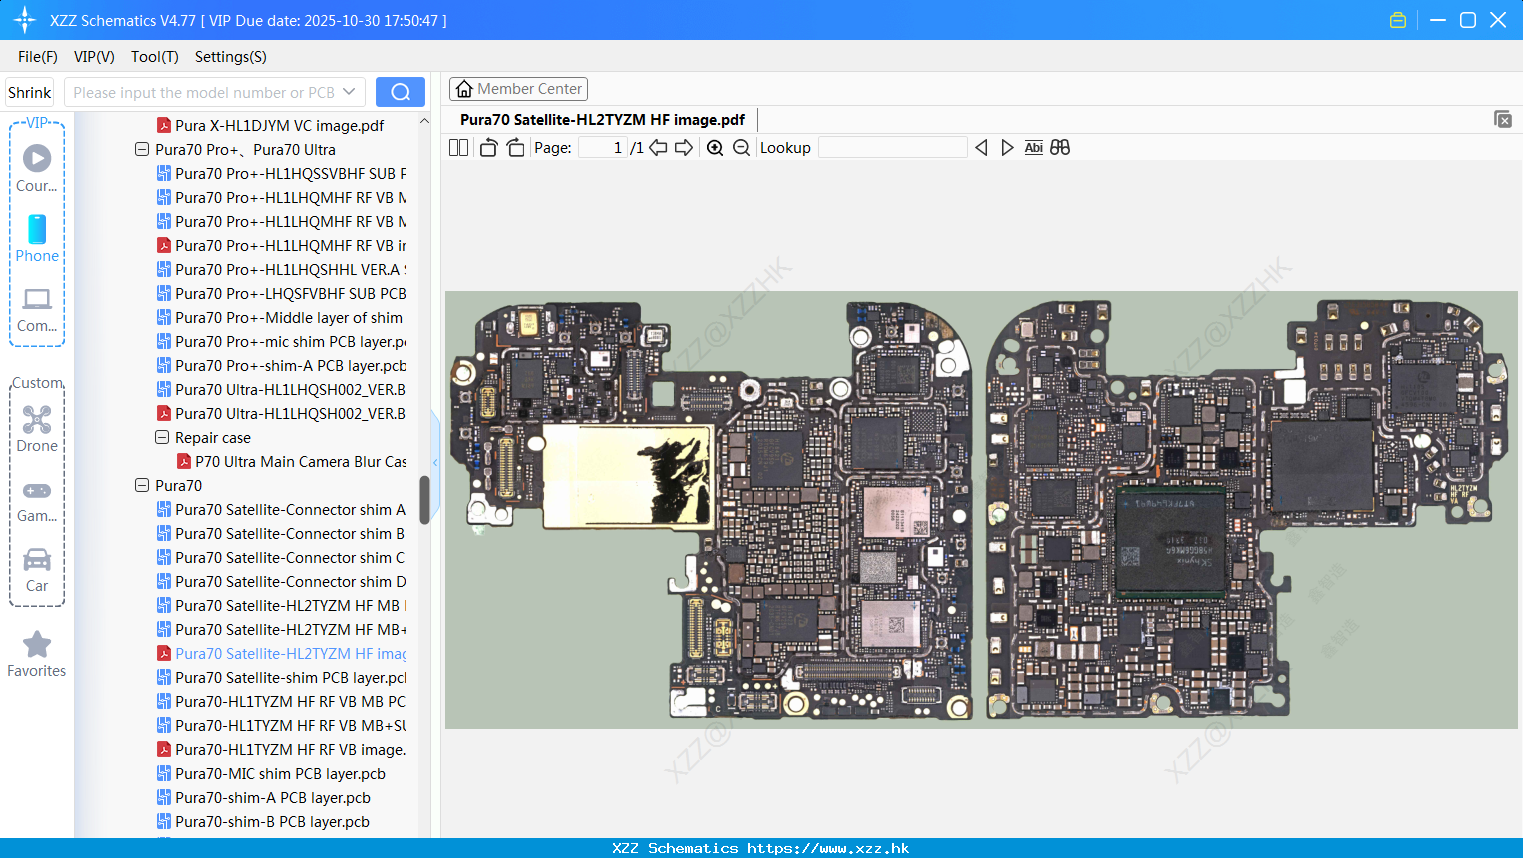Click the Shrink button
The height and width of the screenshot is (858, 1523).
(x=30, y=92)
